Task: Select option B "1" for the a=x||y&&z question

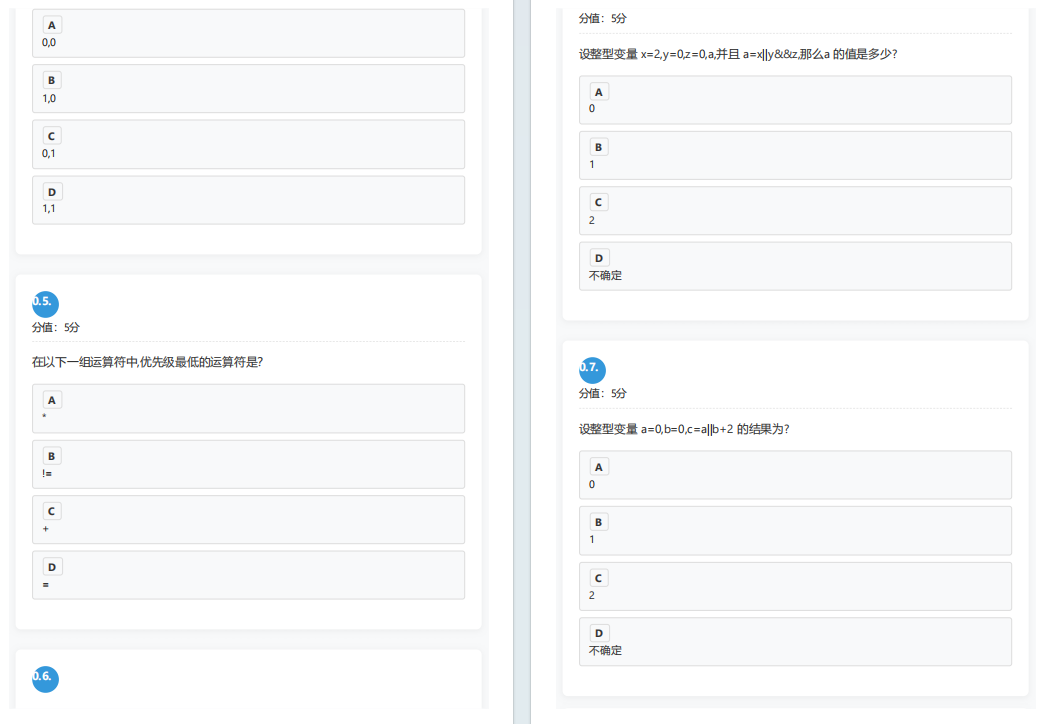Action: coord(795,155)
